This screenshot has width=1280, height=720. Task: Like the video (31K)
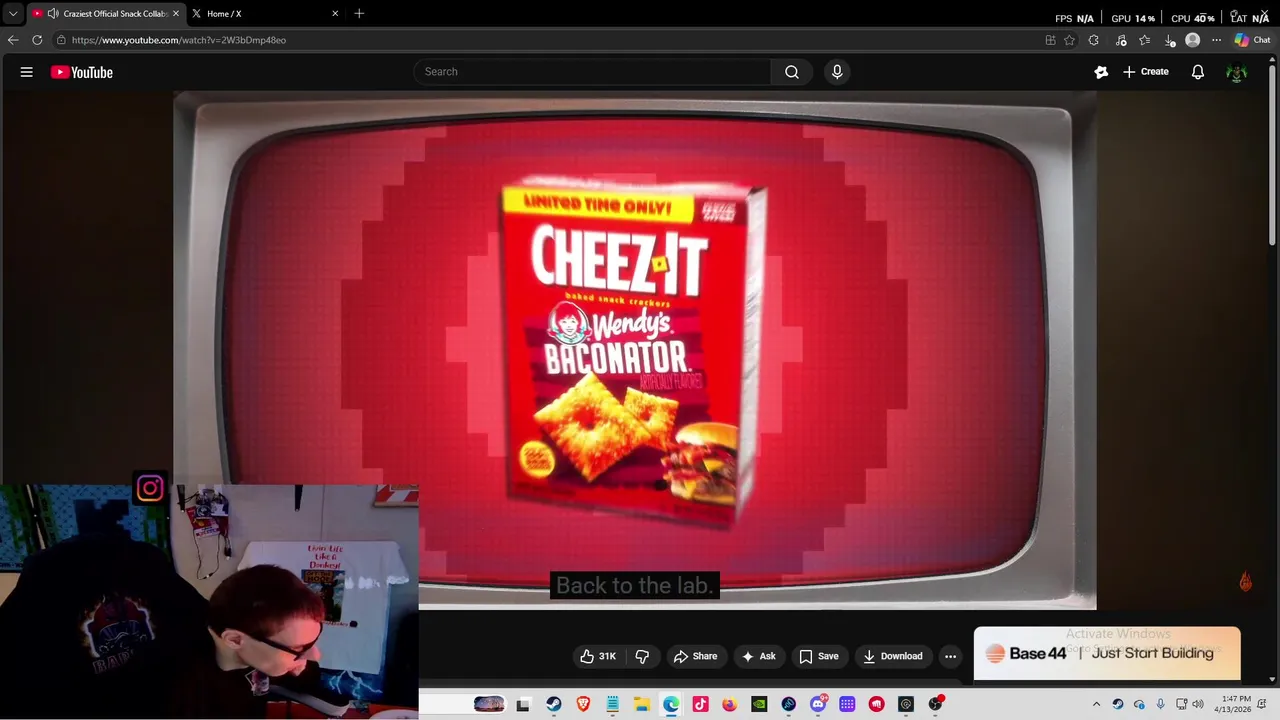coord(598,656)
